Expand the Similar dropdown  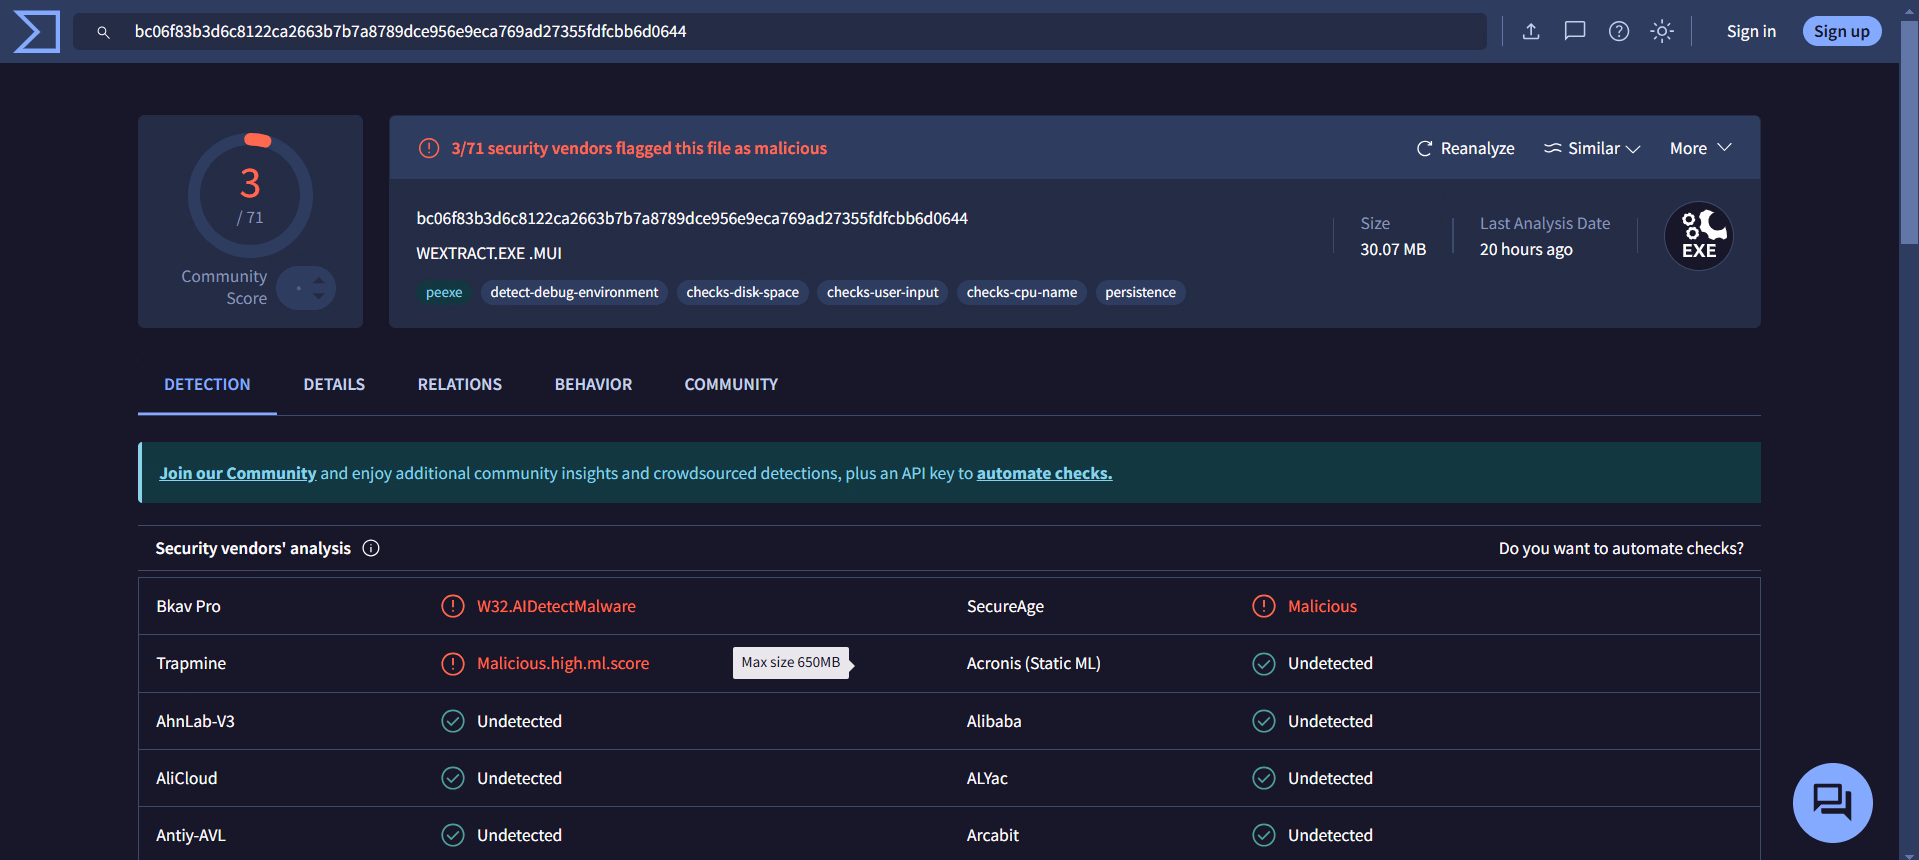click(1592, 148)
